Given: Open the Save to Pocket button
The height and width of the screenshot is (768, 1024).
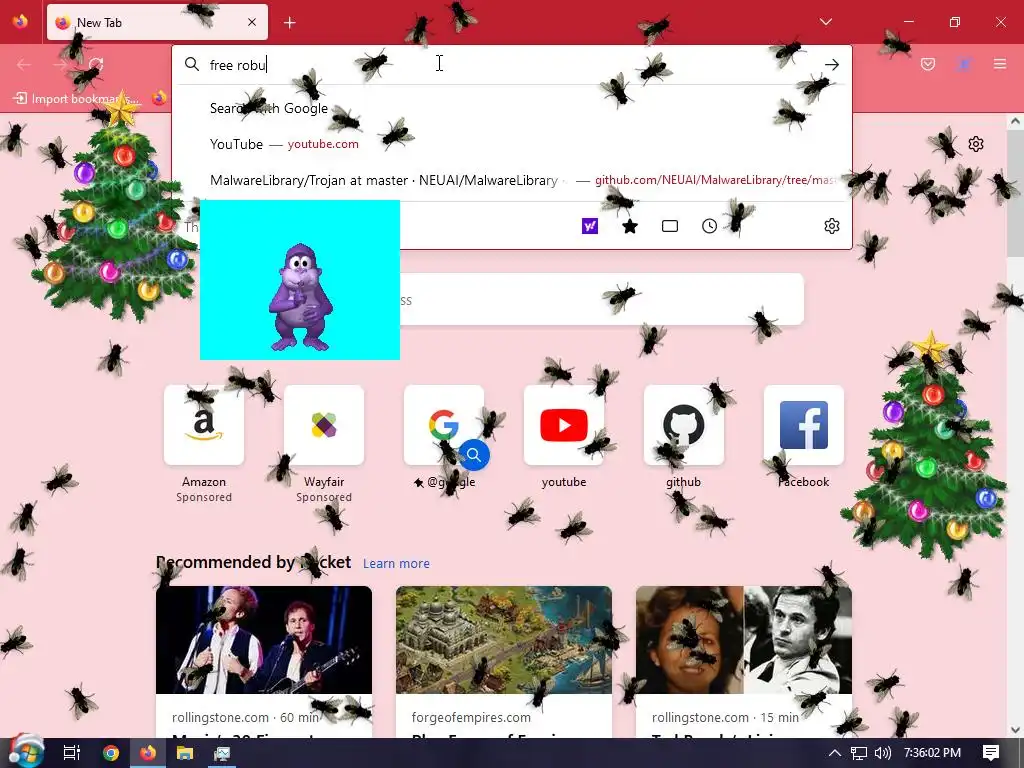Looking at the screenshot, I should 928,64.
